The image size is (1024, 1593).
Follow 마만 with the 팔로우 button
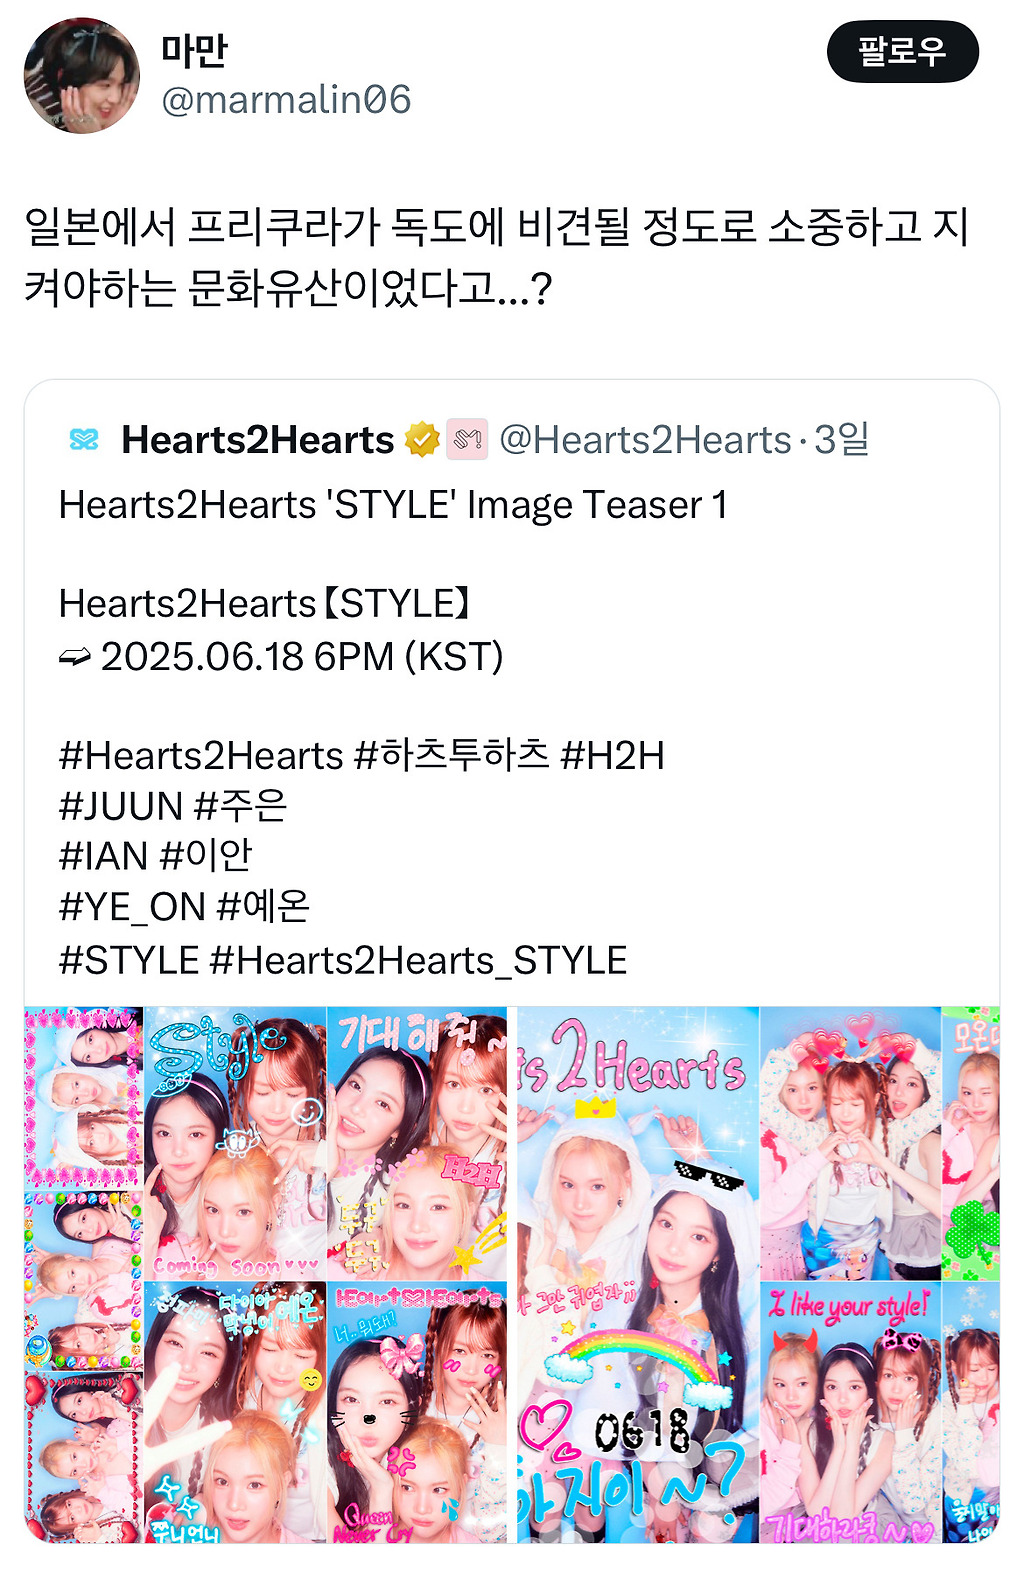[x=902, y=52]
